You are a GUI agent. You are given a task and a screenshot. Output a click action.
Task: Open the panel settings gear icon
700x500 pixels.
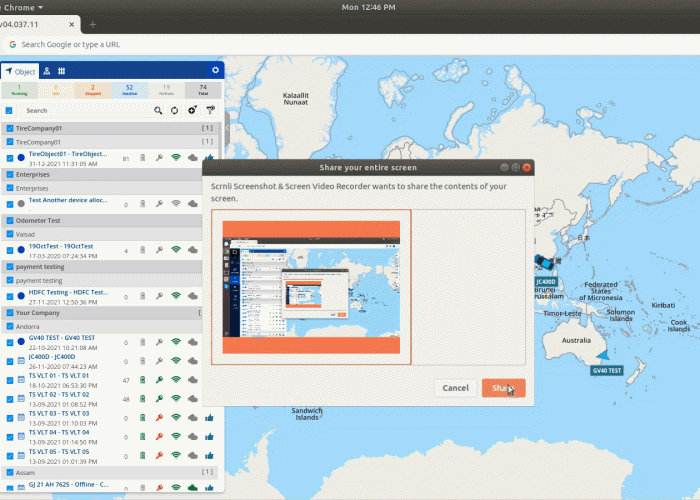coord(215,71)
